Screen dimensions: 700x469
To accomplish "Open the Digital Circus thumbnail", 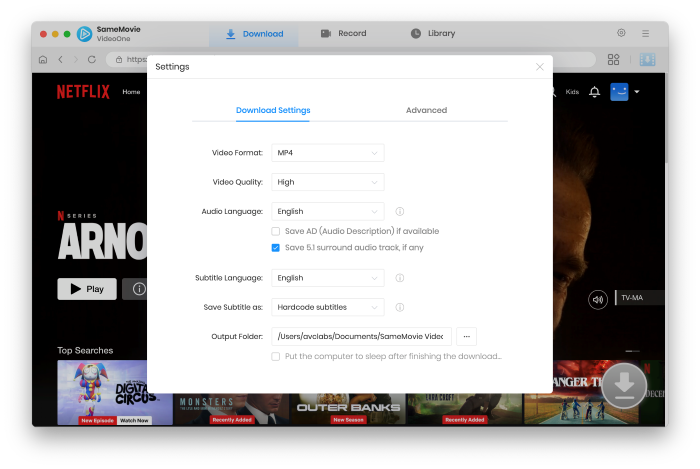I will pos(115,393).
